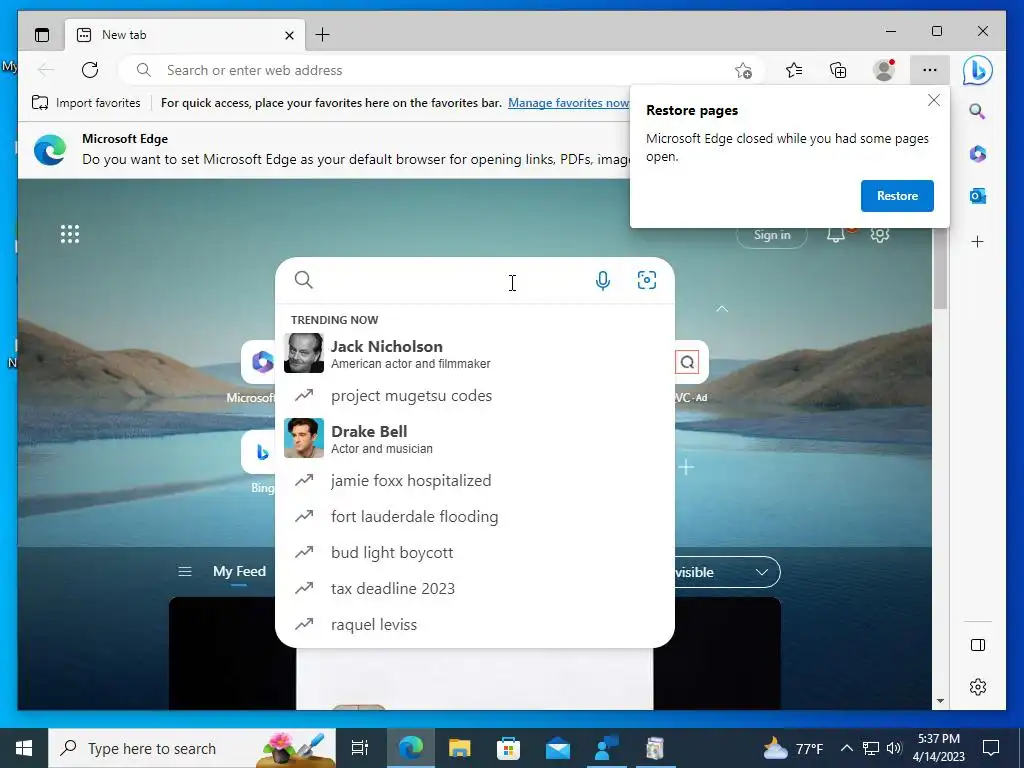
Task: Open Microsoft 365 in the sidebar
Action: tap(978, 153)
